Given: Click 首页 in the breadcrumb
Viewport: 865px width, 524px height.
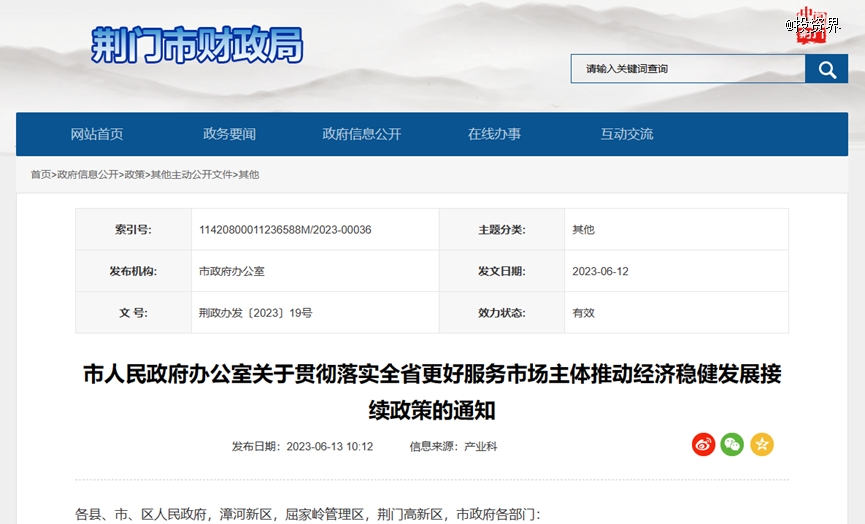Looking at the screenshot, I should tap(40, 174).
